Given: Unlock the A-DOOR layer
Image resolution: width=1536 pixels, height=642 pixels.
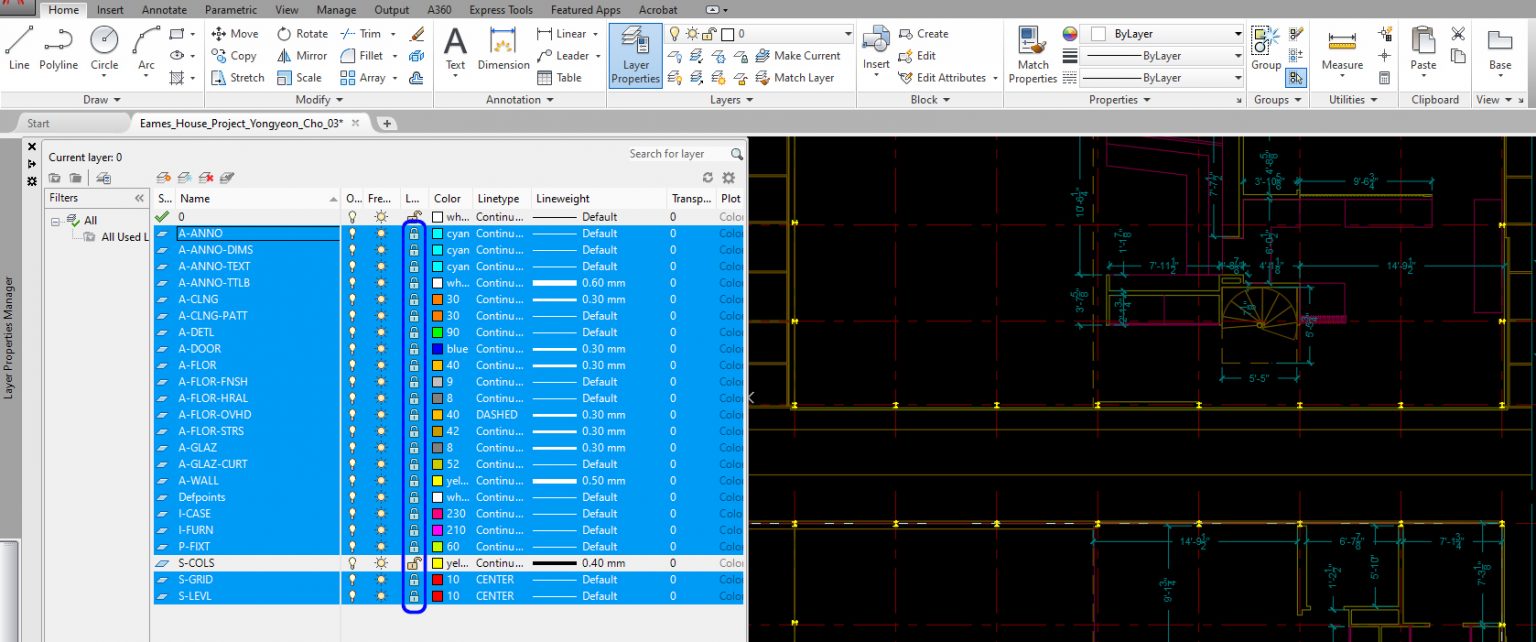Looking at the screenshot, I should tap(413, 348).
